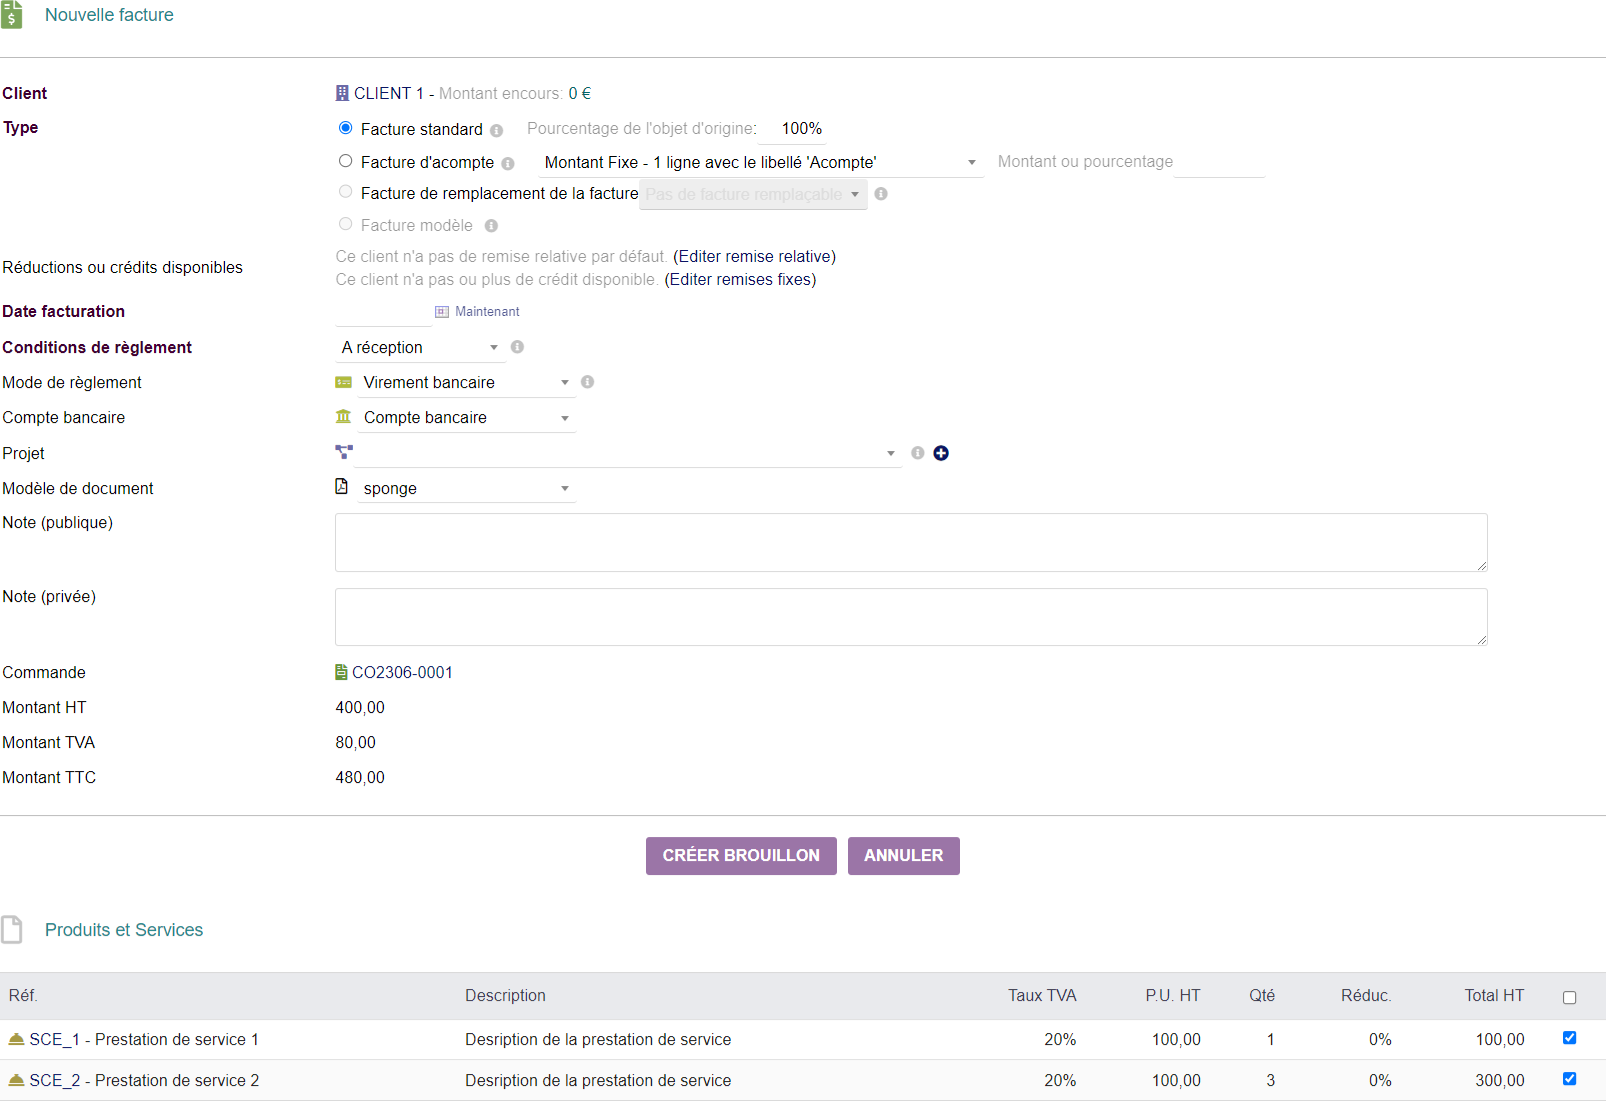The height and width of the screenshot is (1101, 1606).
Task: Click the PDF document model icon
Action: (x=342, y=486)
